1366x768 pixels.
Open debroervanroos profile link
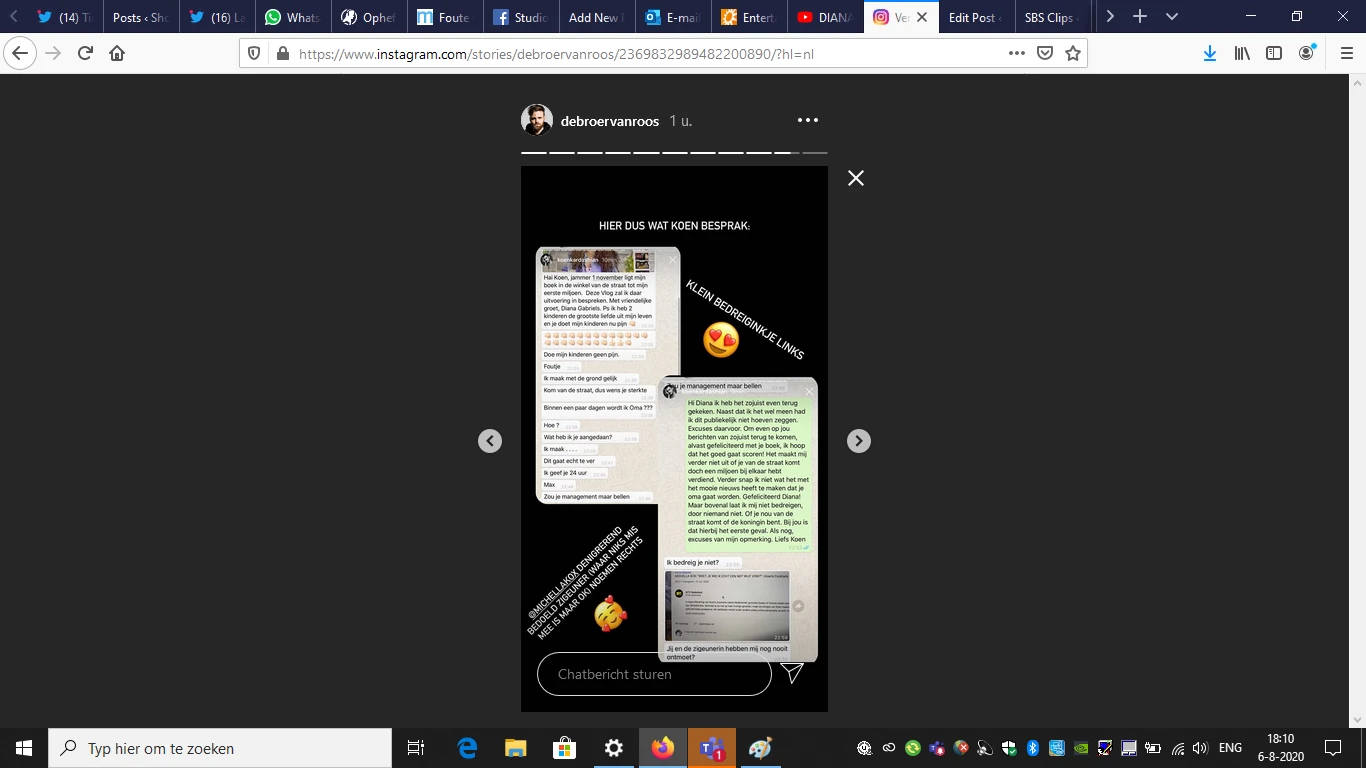coord(610,121)
